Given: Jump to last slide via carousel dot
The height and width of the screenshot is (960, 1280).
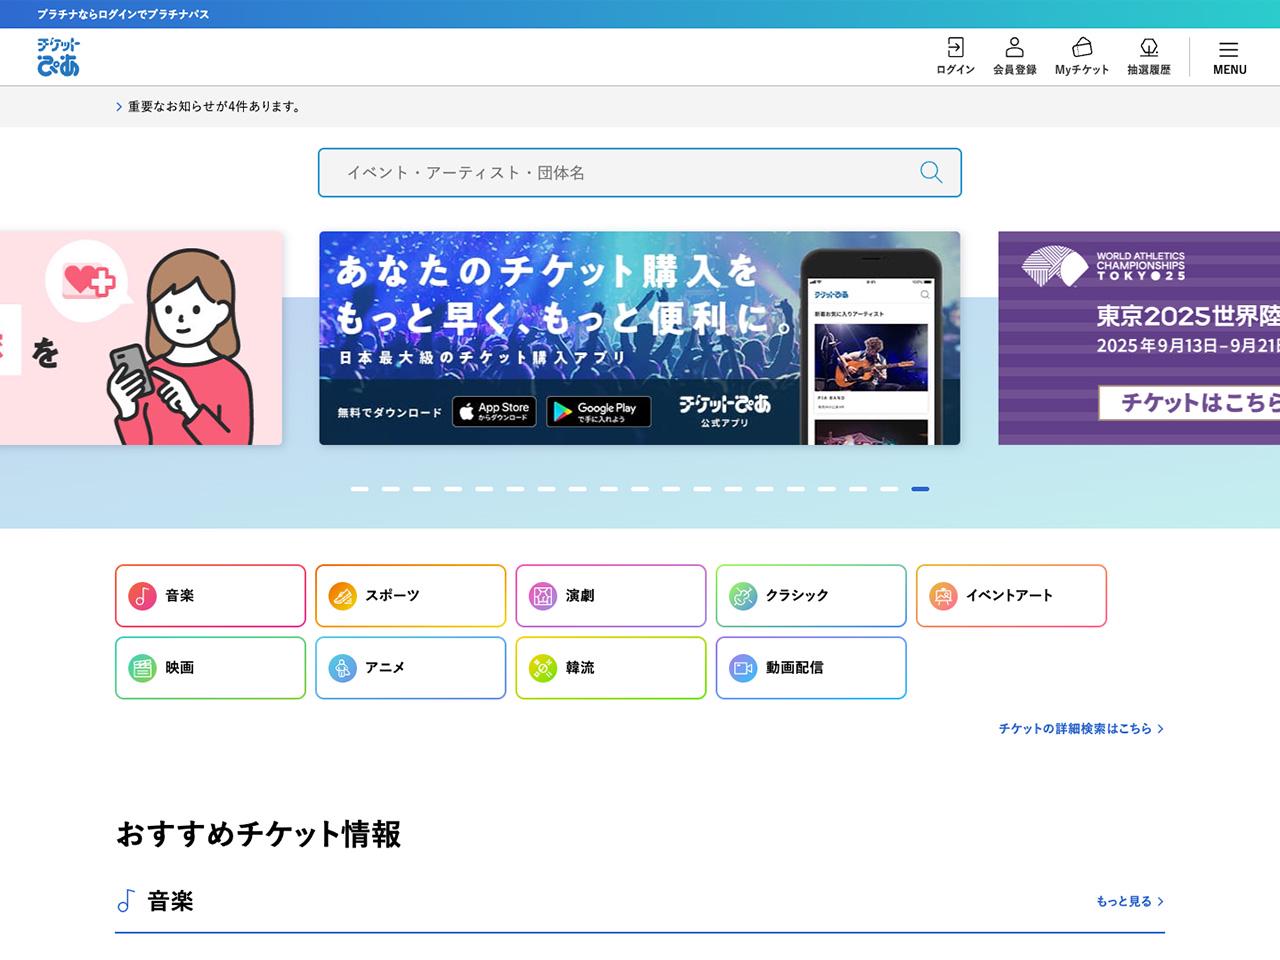Looking at the screenshot, I should [x=920, y=489].
